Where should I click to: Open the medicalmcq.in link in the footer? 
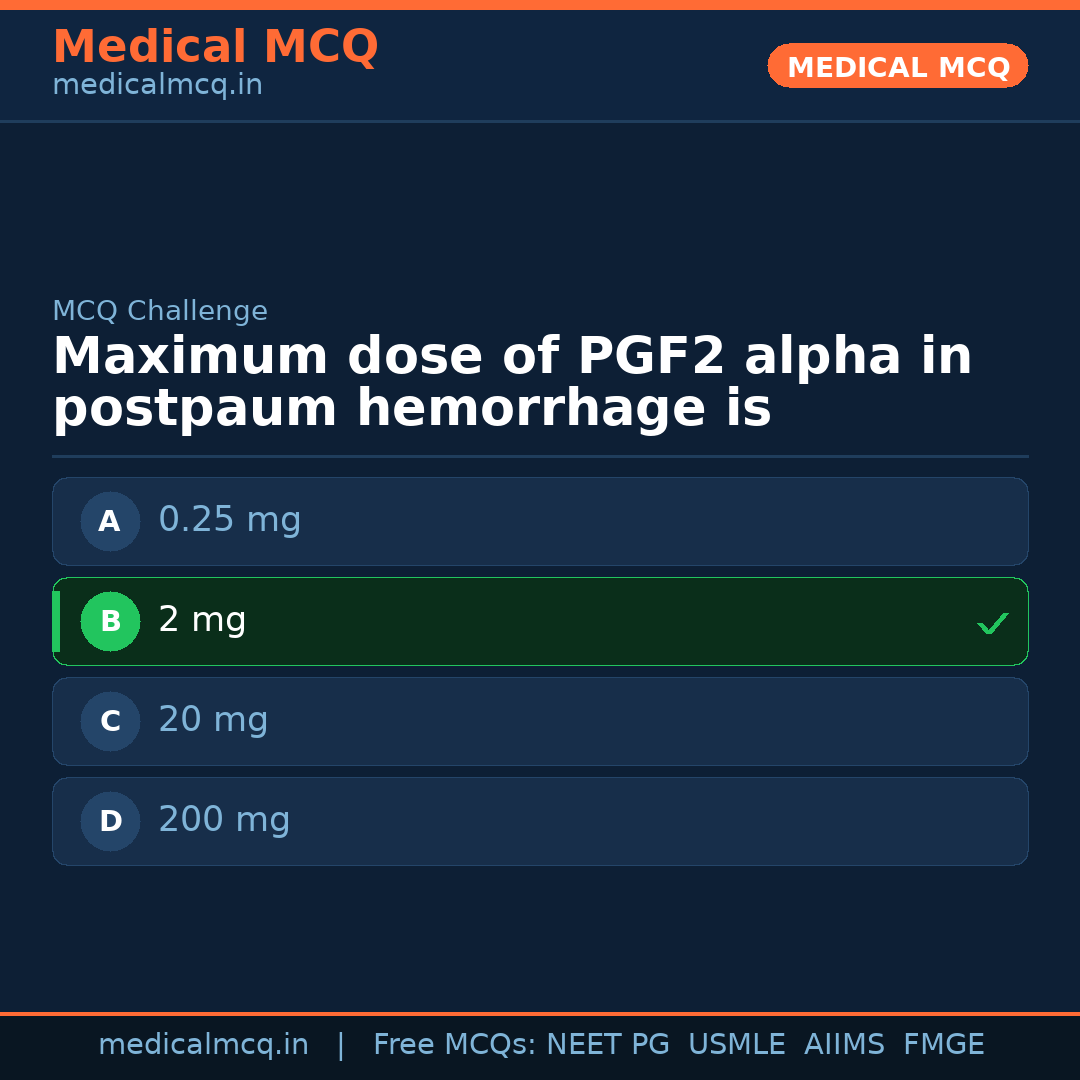(203, 1045)
